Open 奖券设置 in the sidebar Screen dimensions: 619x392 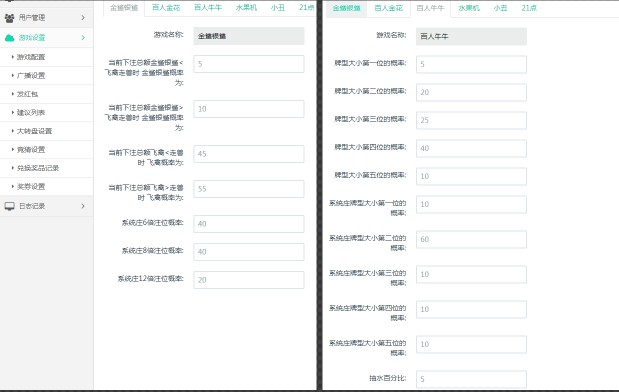point(47,186)
